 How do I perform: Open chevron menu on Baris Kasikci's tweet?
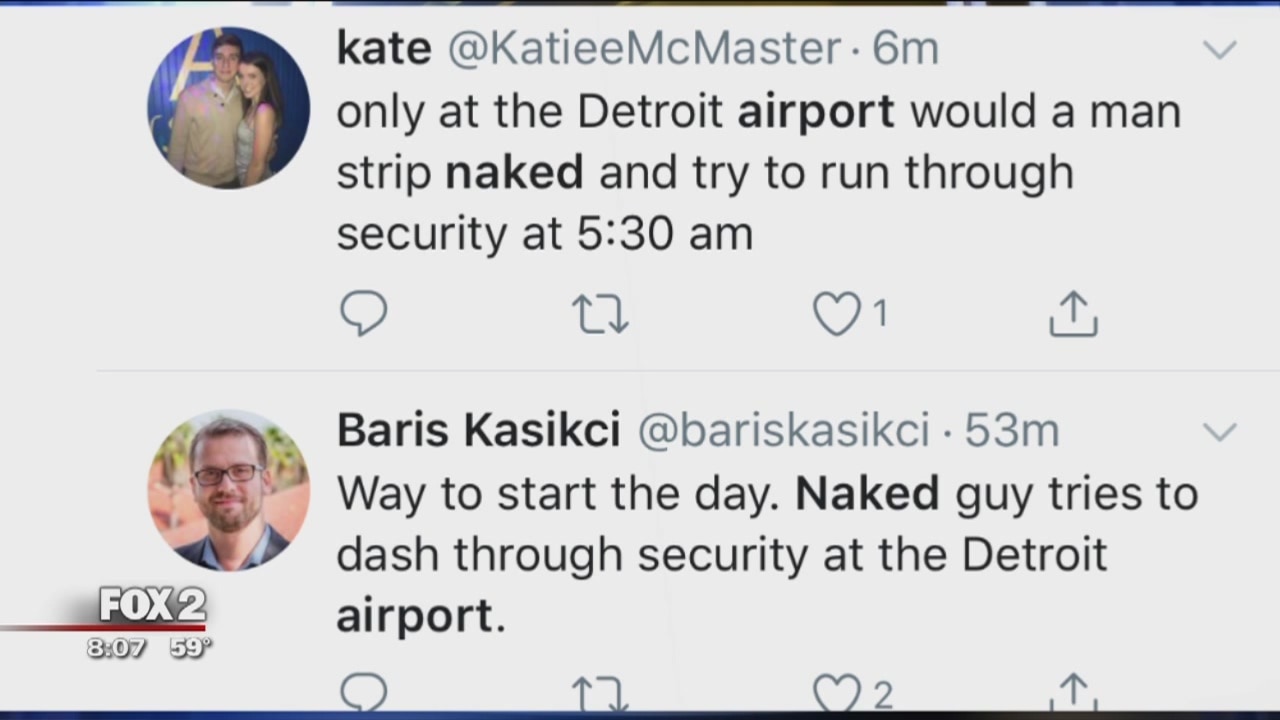pos(1220,432)
